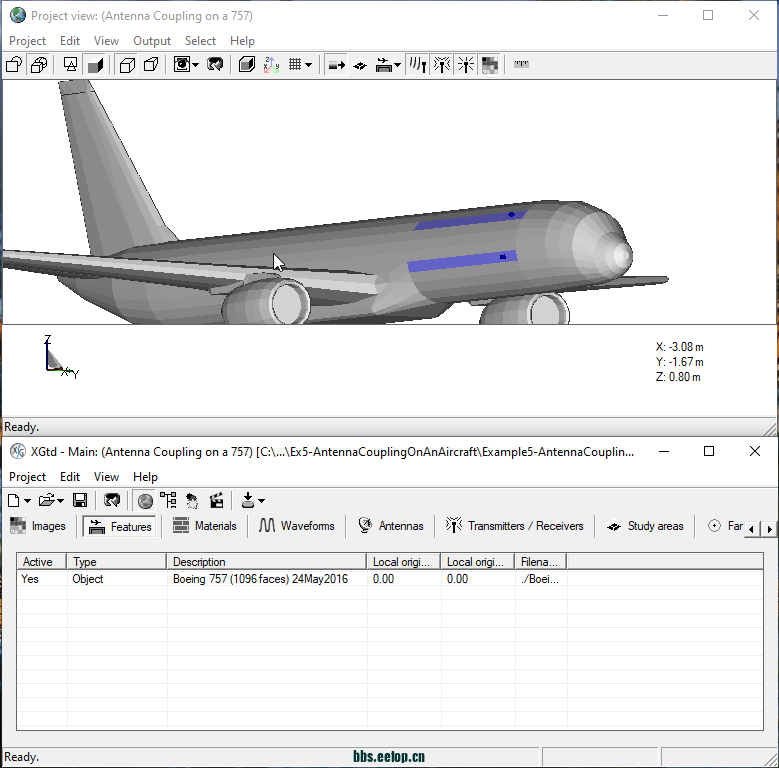Screen dimensions: 779x768
Task: Open the features icon dropdown arrow in Project view
Action: click(397, 65)
